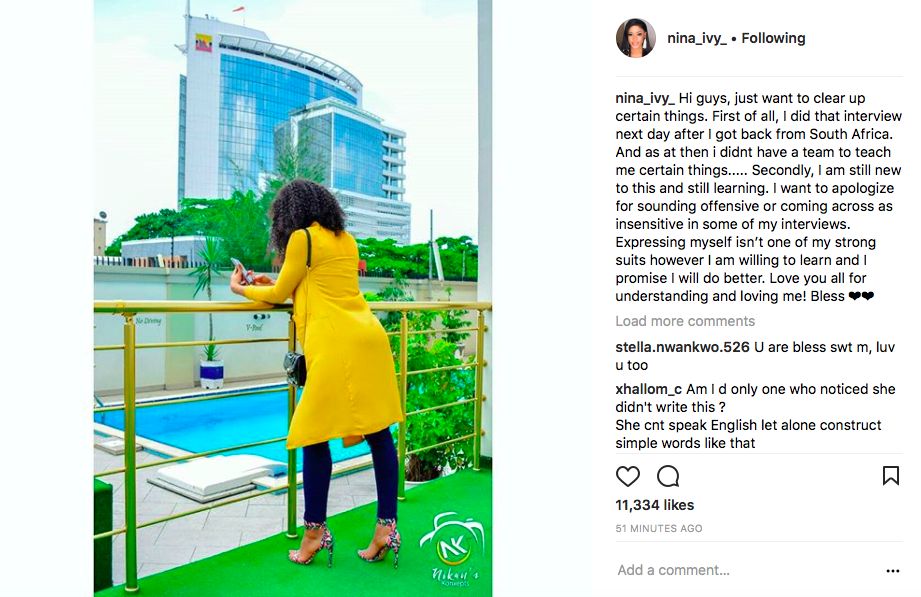Like the post with the heart icon

pyautogui.click(x=627, y=476)
